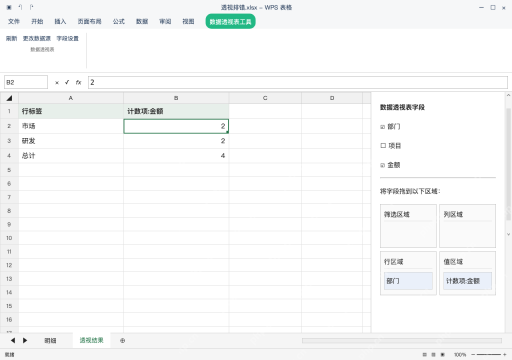Screen dimensions: 512x360
Task: Switch to the 明细 sheet tab
Action: pos(50,341)
